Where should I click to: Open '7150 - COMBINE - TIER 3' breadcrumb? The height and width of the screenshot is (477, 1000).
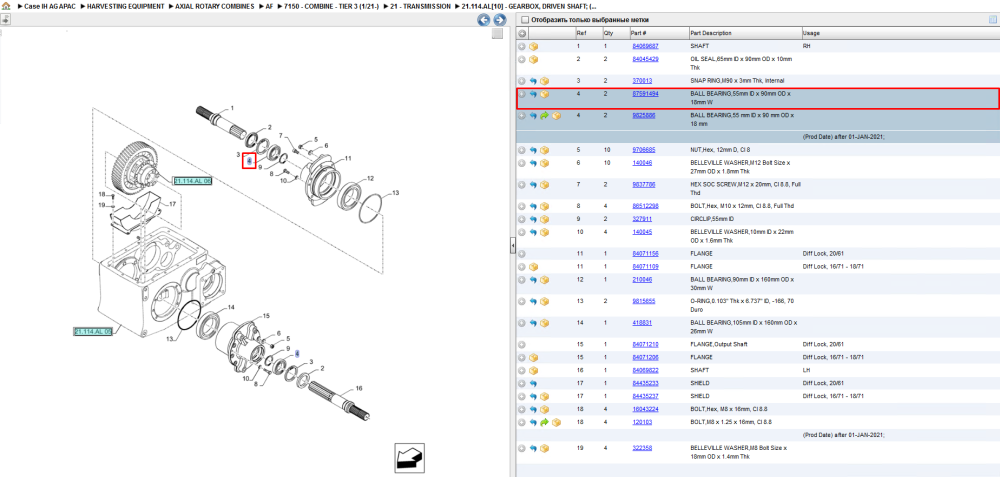pyautogui.click(x=332, y=6)
